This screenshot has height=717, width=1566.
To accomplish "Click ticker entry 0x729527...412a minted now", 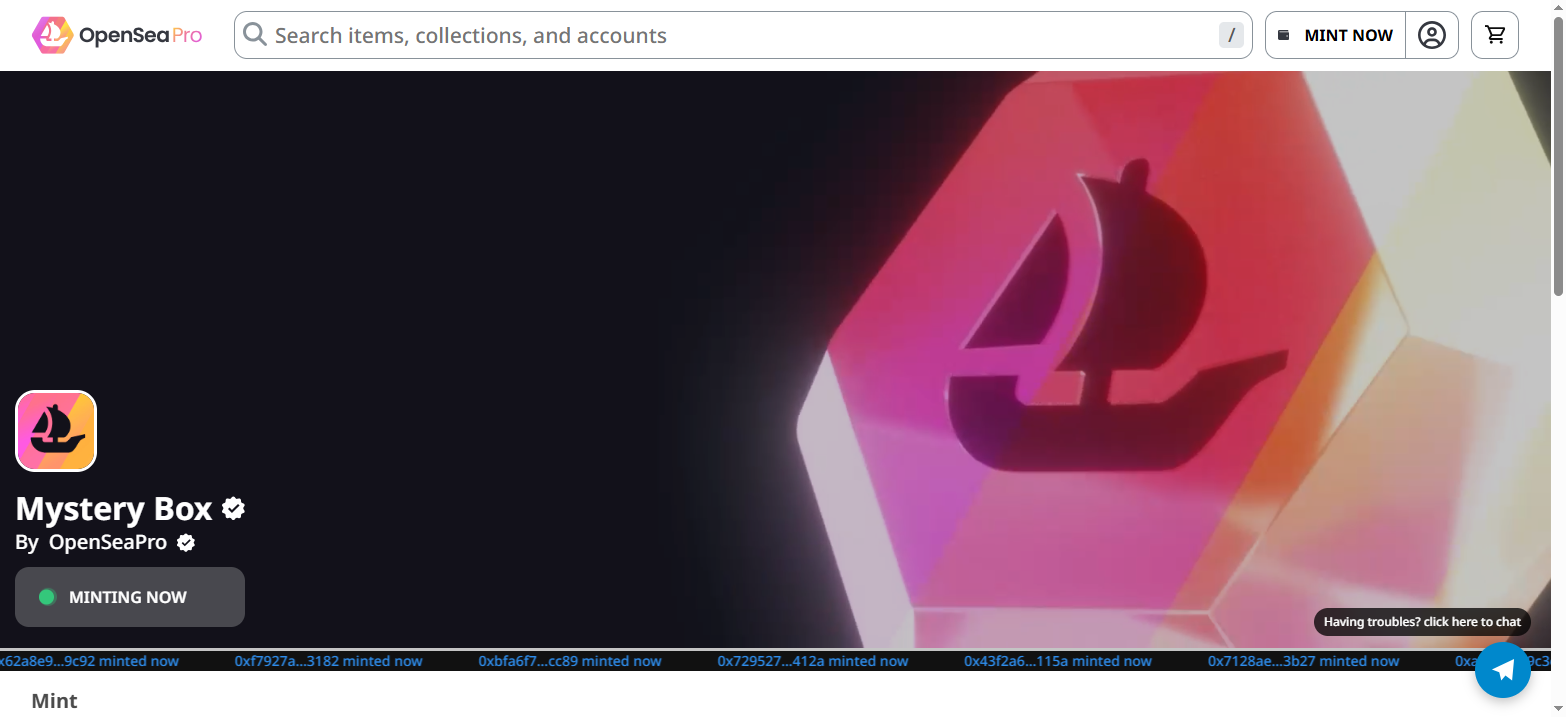I will (x=813, y=661).
